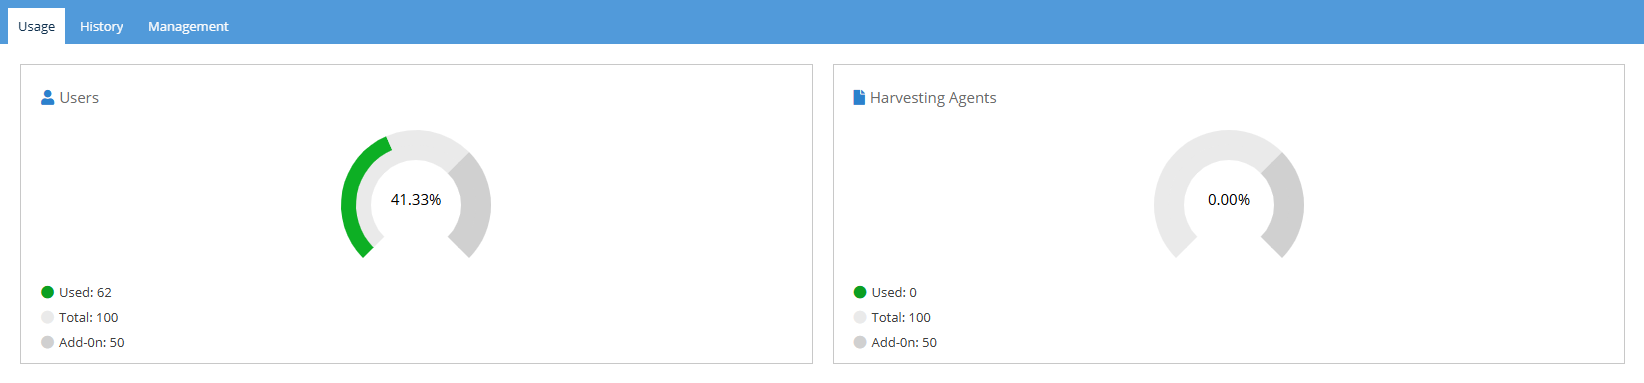Click the 41.33% label in Users gauge
The image size is (1644, 383).
tap(416, 200)
